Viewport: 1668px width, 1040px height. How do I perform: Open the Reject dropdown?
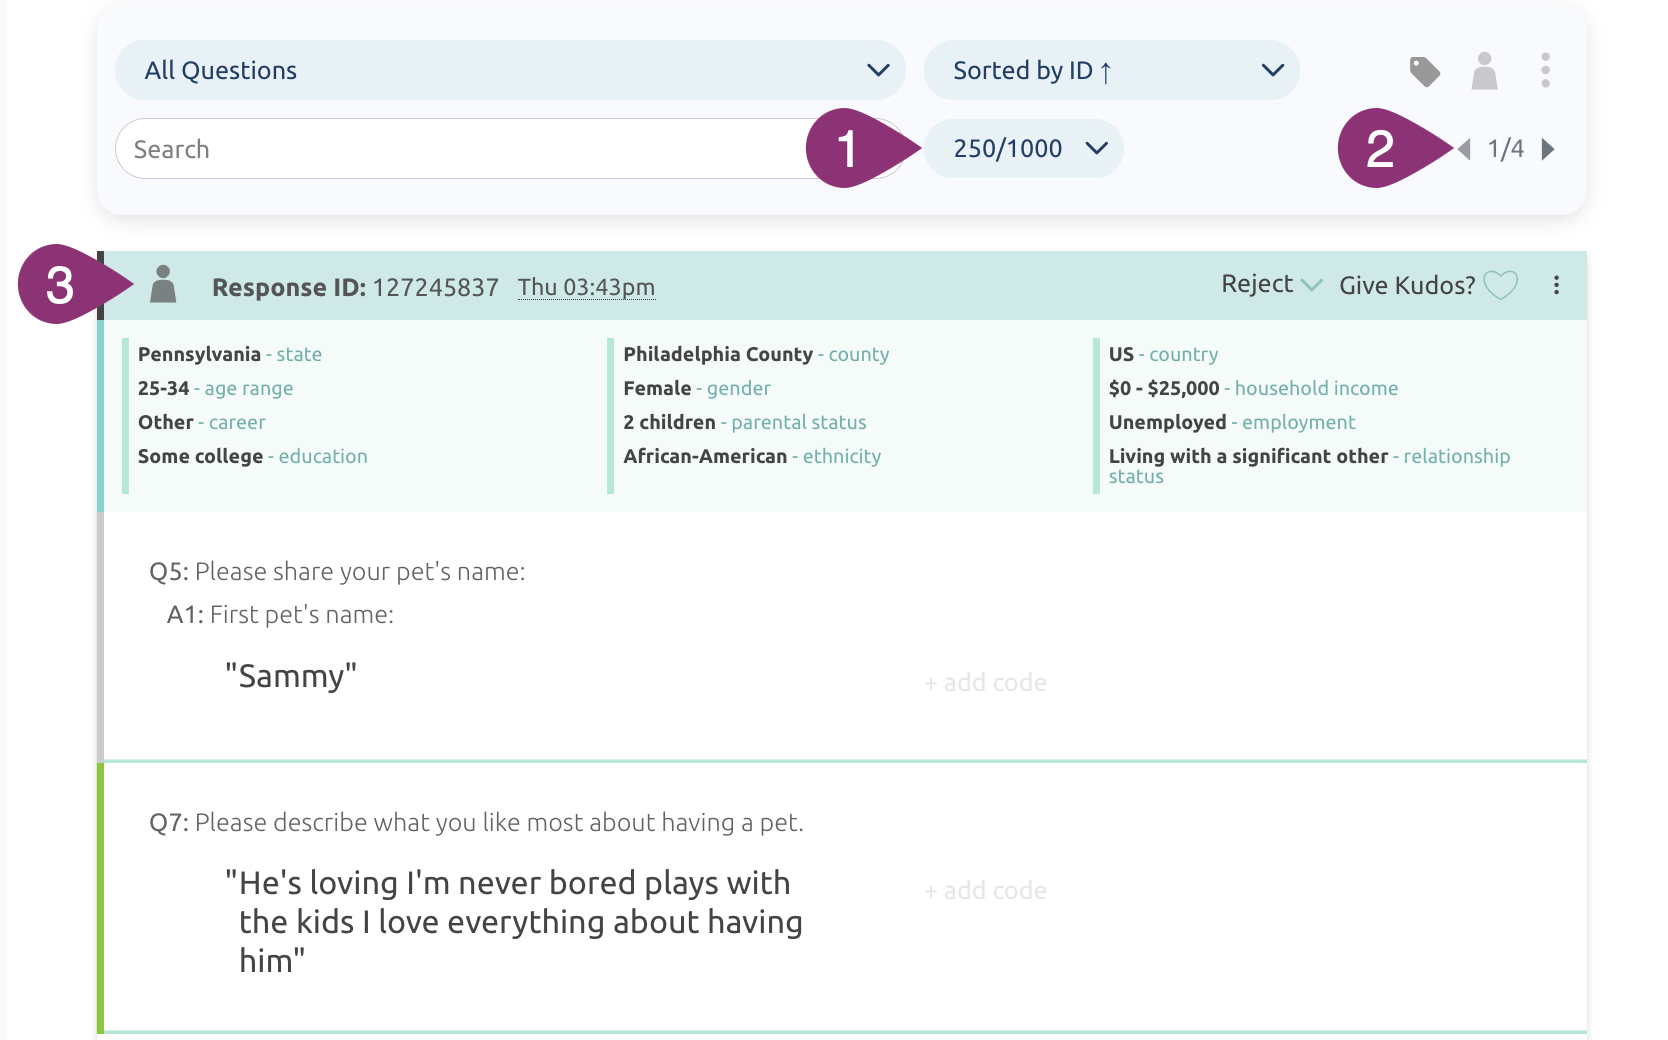[x=1272, y=284]
